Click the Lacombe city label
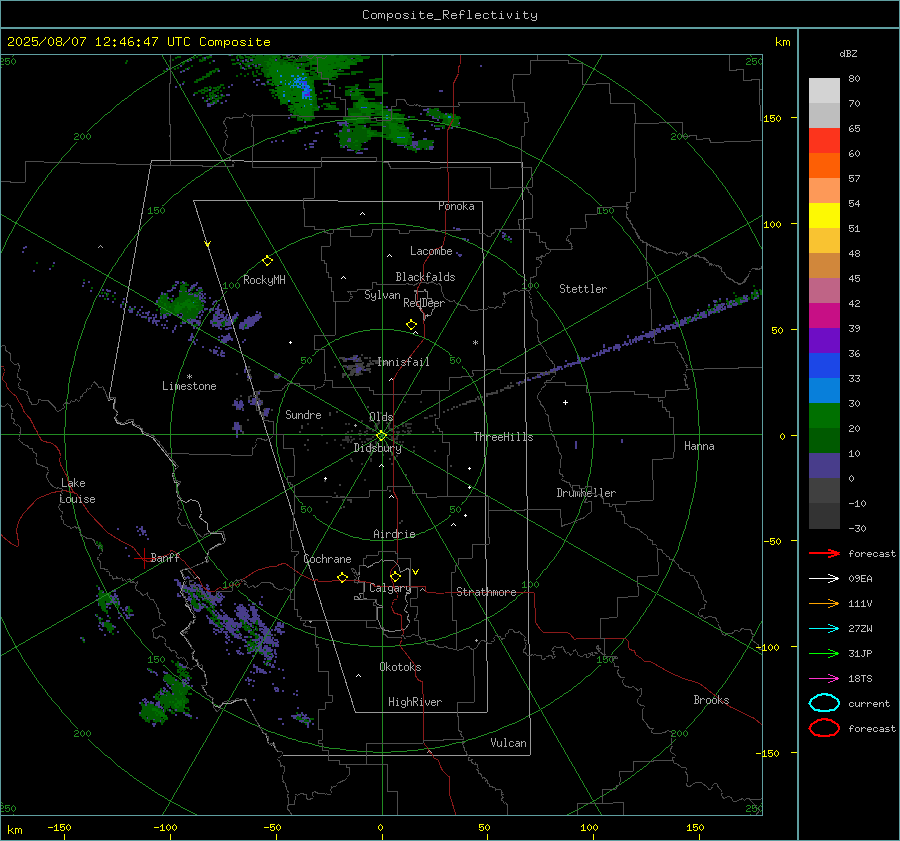The height and width of the screenshot is (841, 900). click(431, 251)
